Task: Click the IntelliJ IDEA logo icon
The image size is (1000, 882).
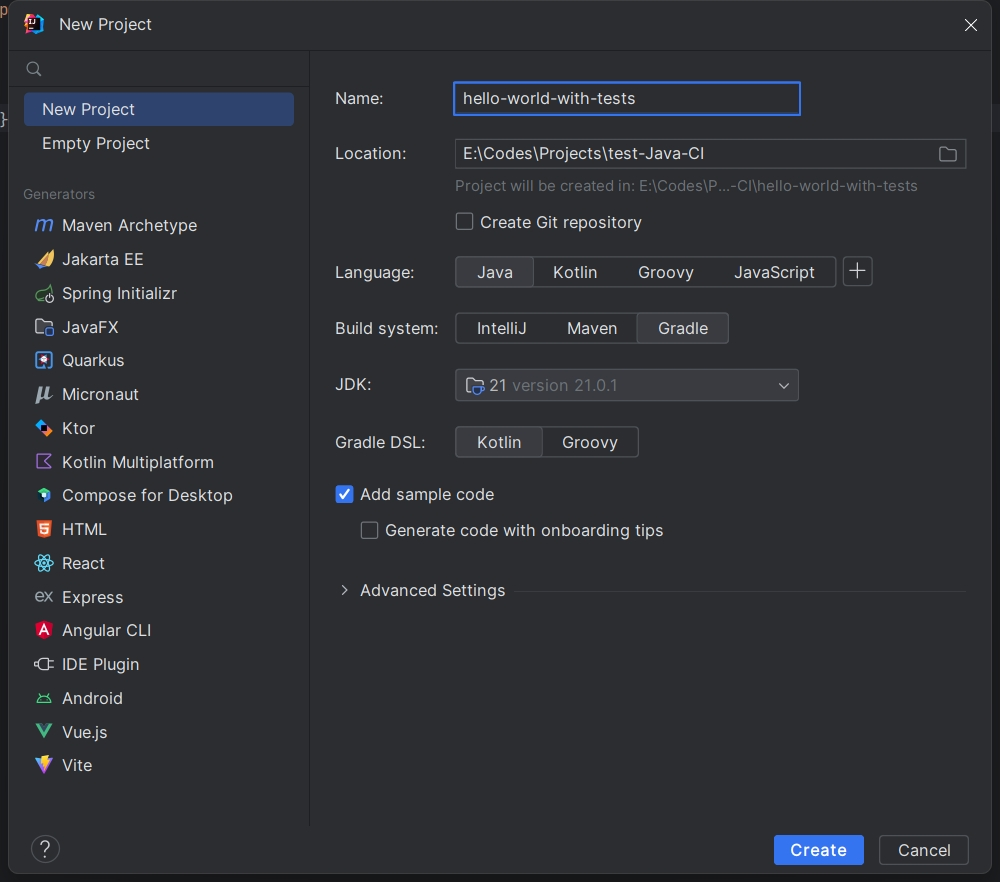Action: [x=34, y=24]
